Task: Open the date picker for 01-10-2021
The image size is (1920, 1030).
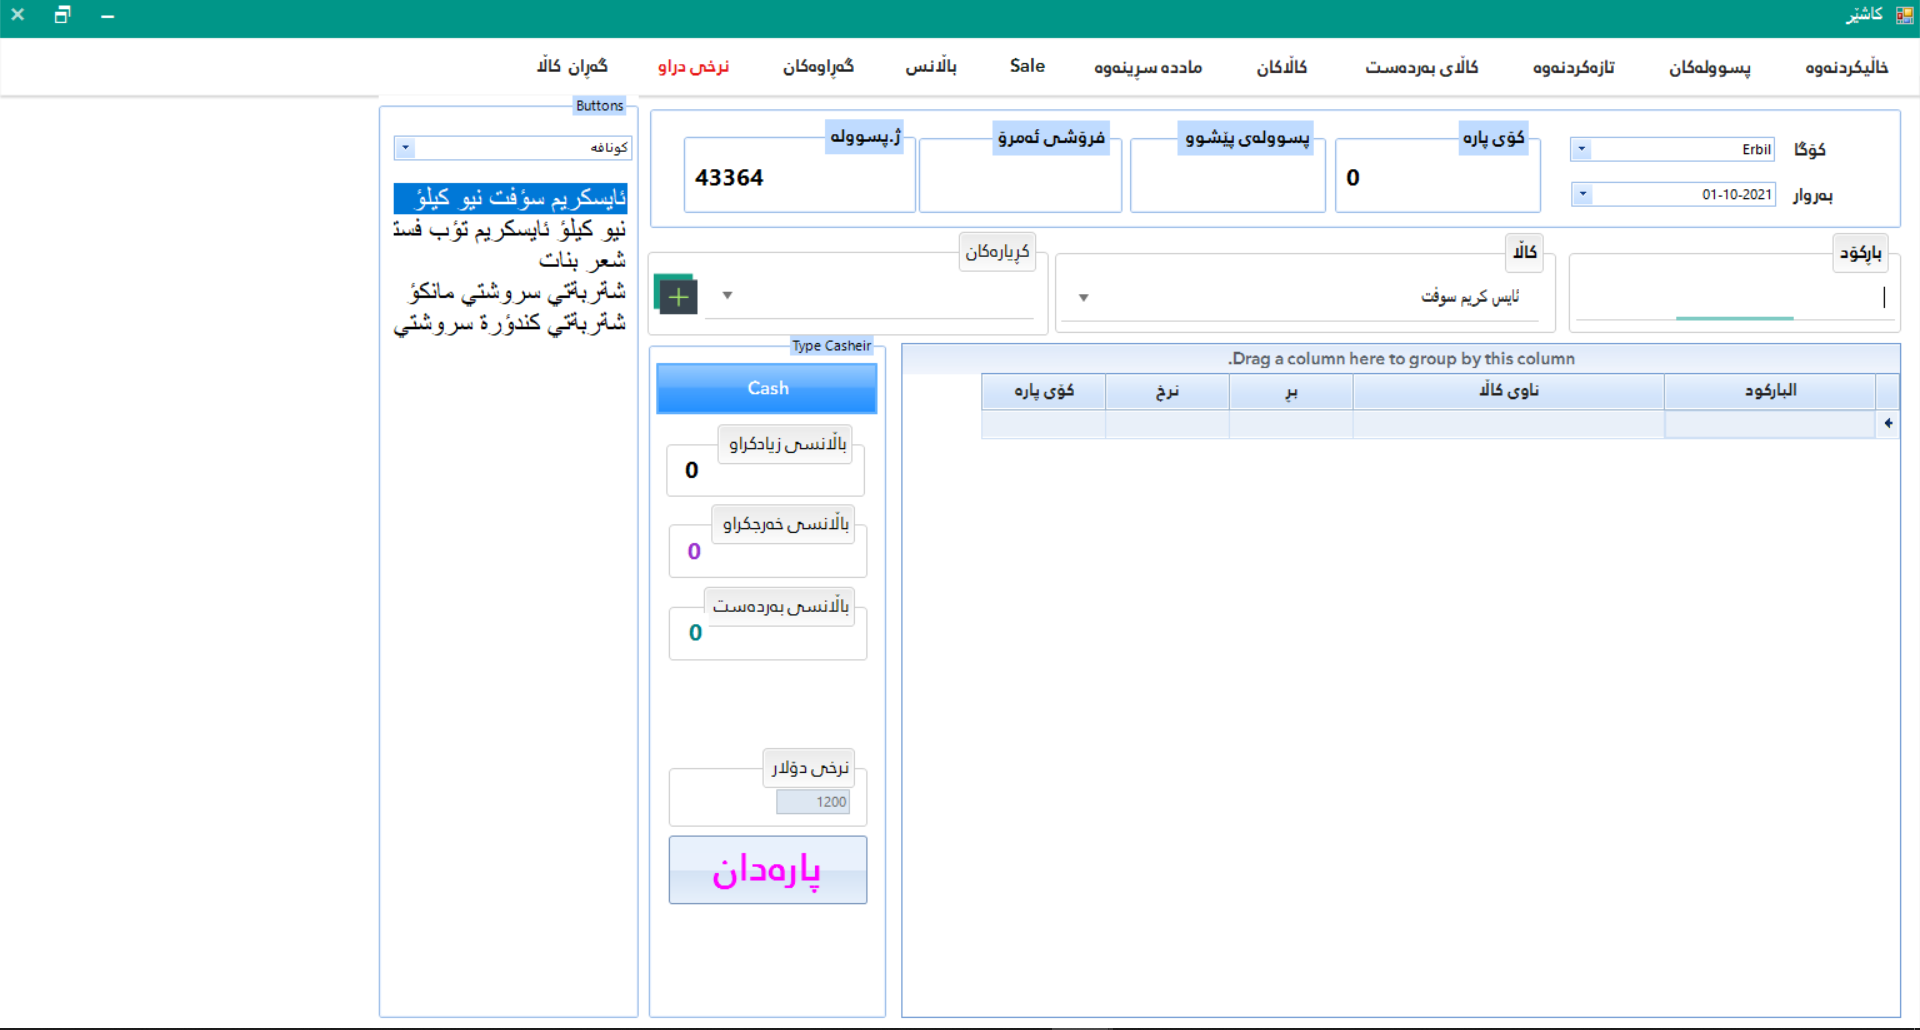Action: pos(1583,194)
